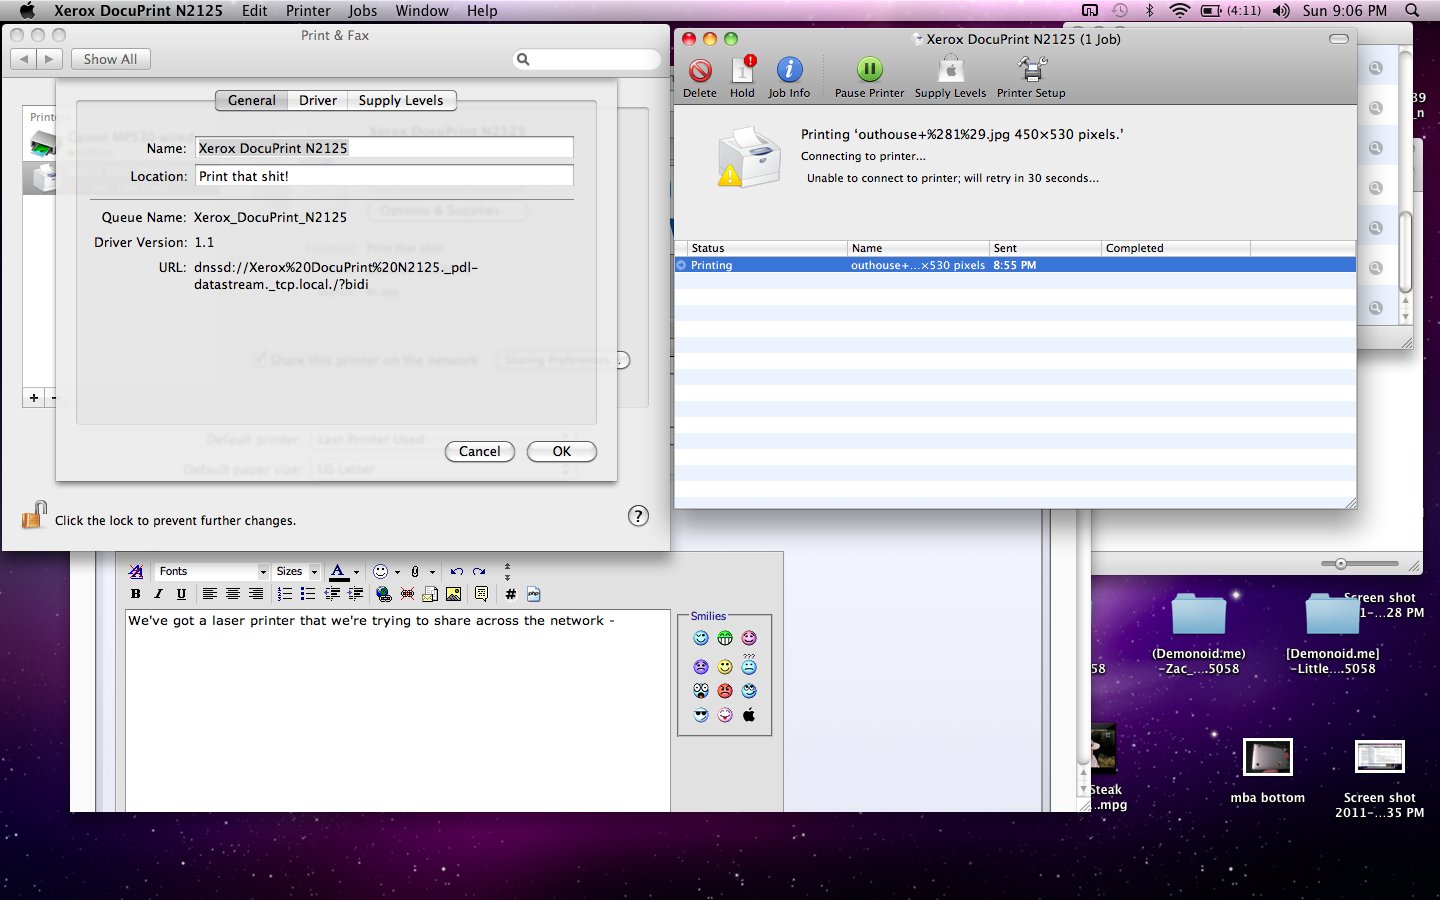1440x900 pixels.
Task: Insert an email link in editor
Action: pyautogui.click(x=430, y=594)
